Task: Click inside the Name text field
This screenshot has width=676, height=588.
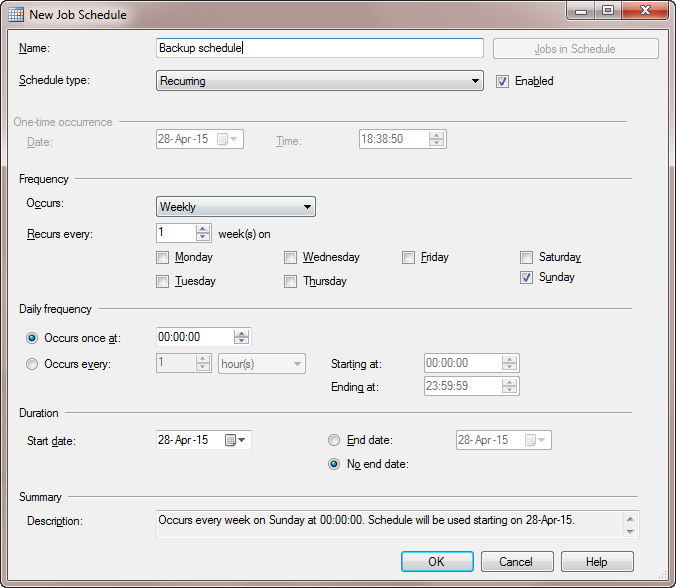Action: 319,48
